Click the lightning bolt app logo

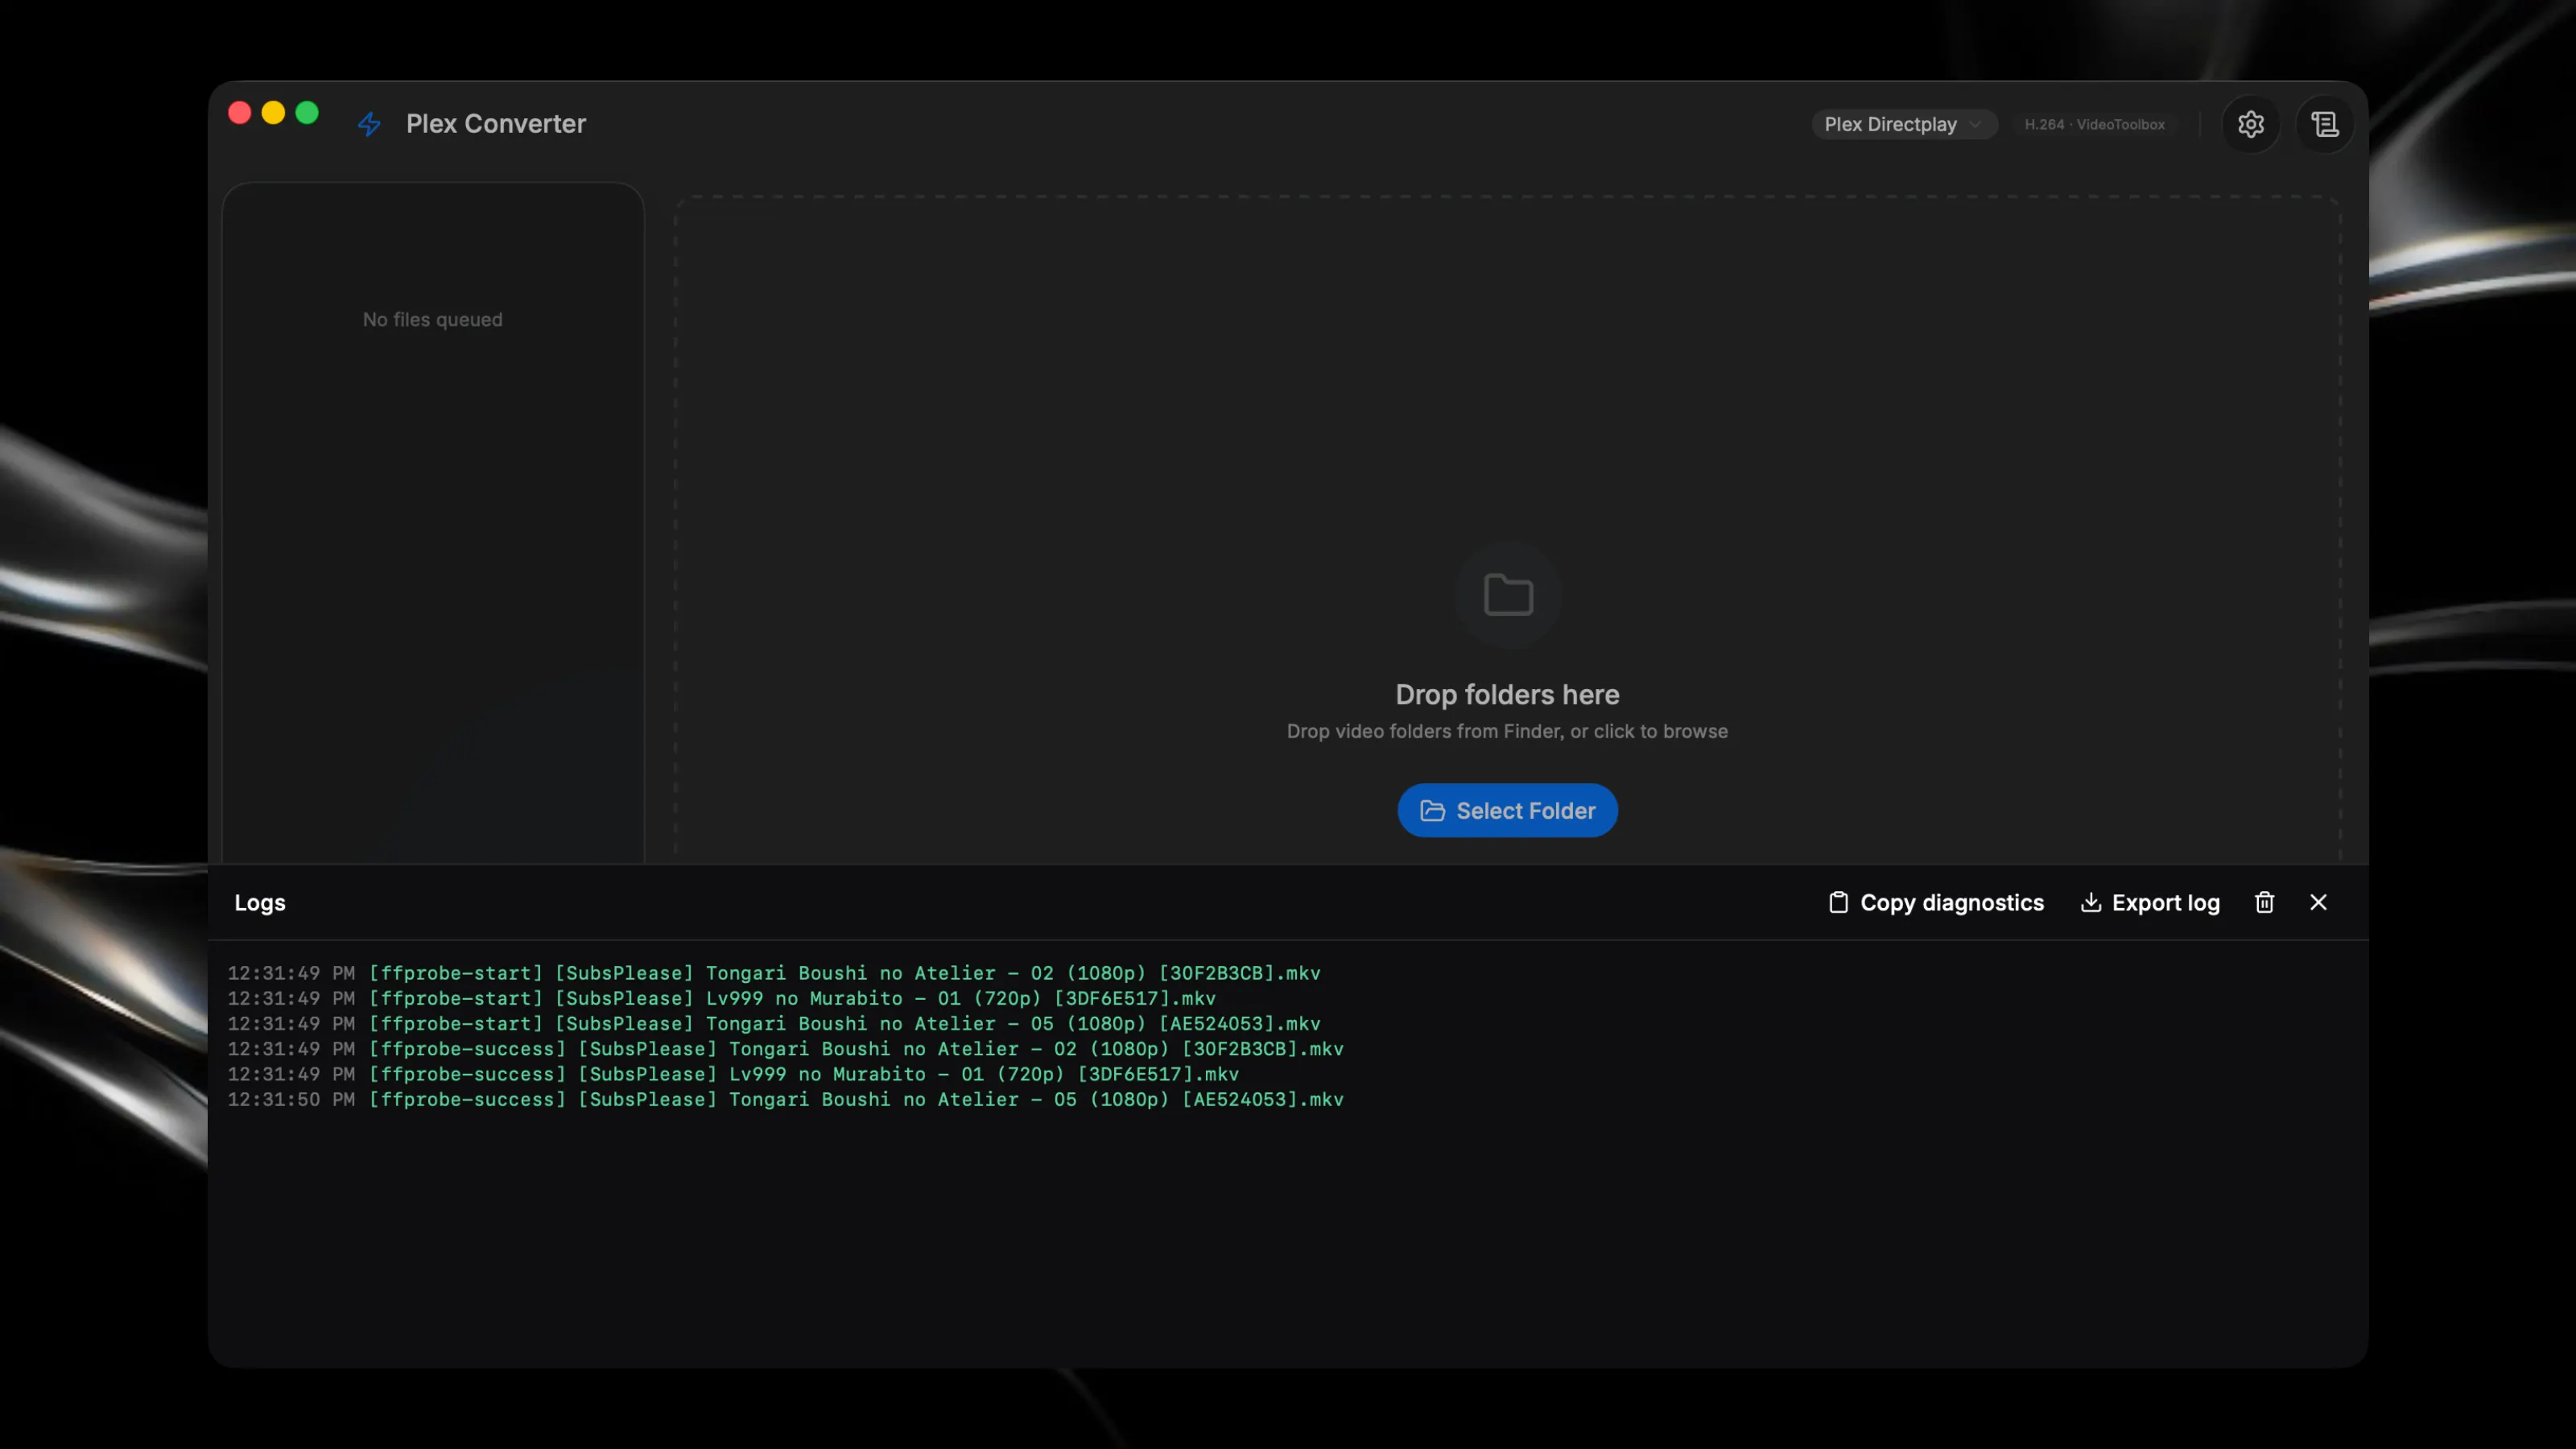(369, 124)
